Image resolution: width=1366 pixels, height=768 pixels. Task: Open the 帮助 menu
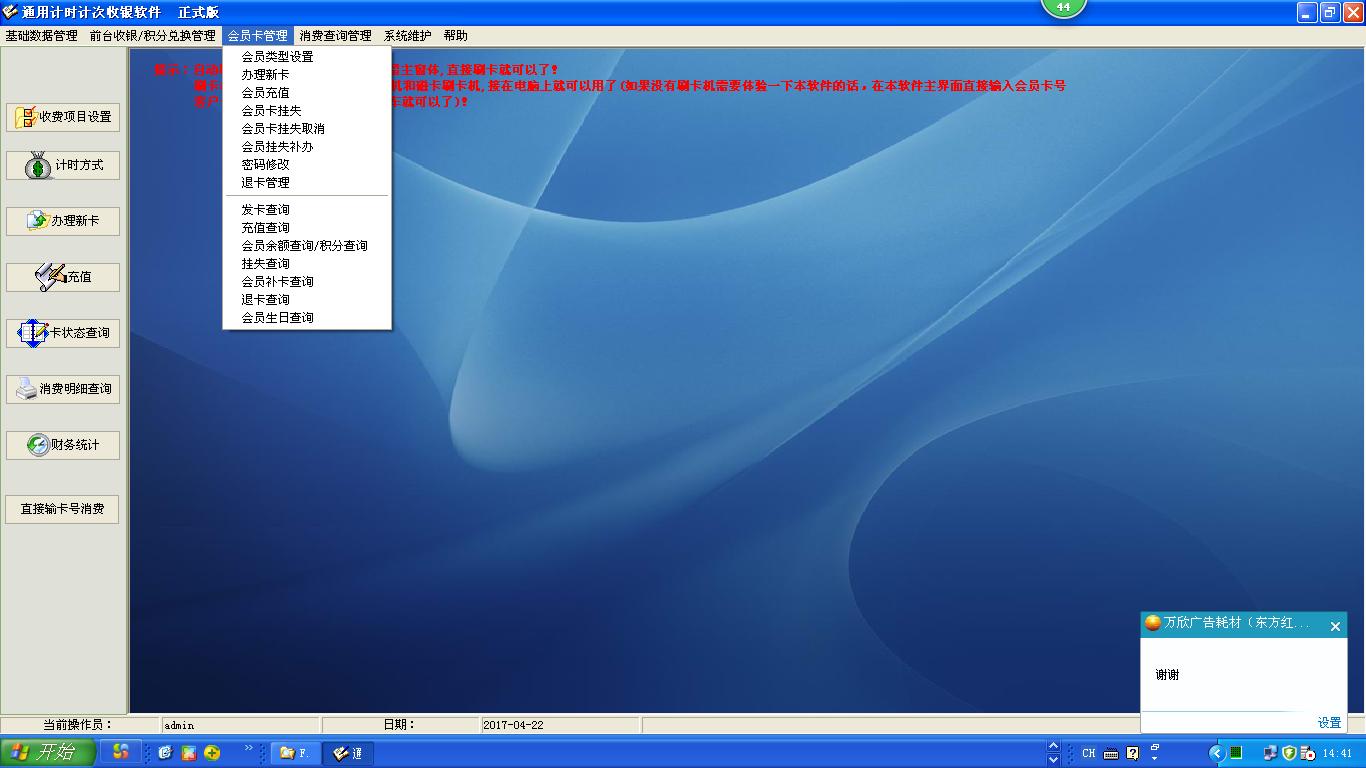(455, 35)
